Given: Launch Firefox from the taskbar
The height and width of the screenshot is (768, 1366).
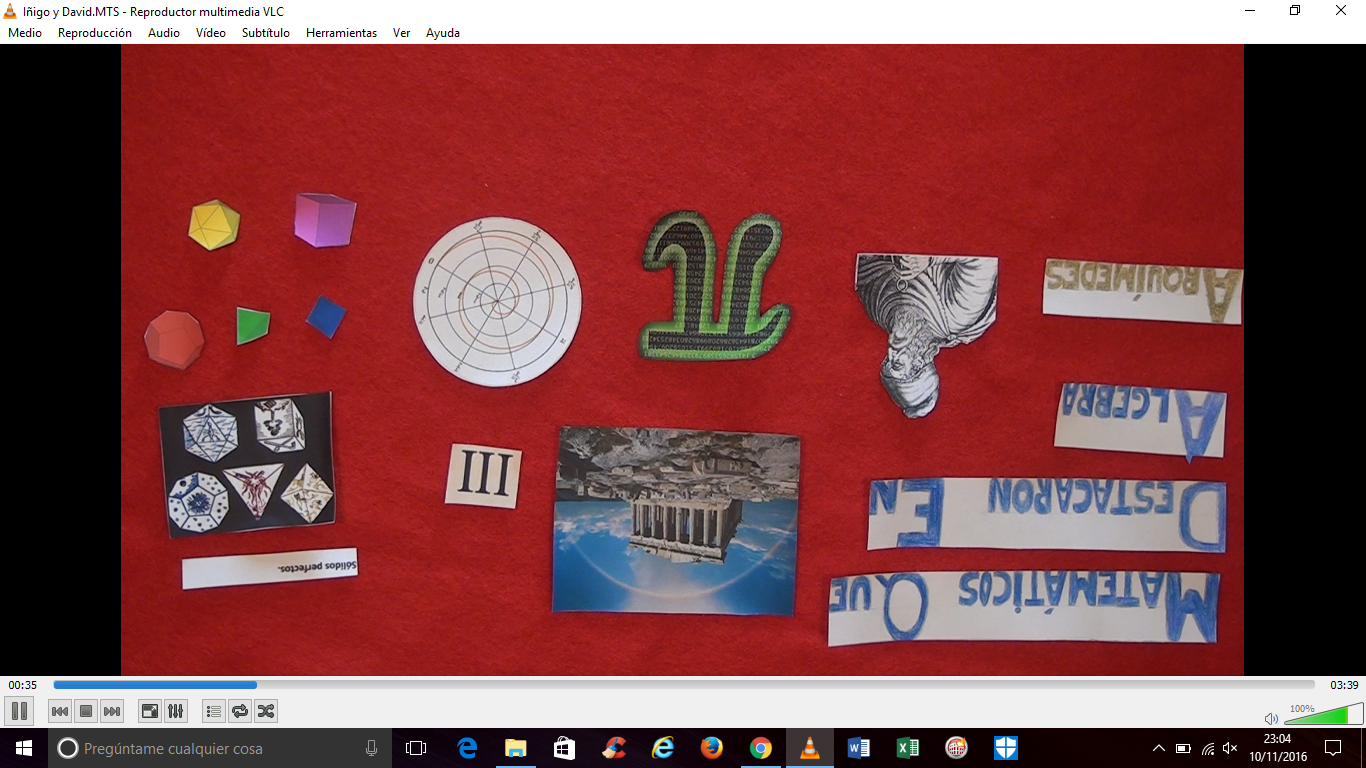Looking at the screenshot, I should 712,747.
